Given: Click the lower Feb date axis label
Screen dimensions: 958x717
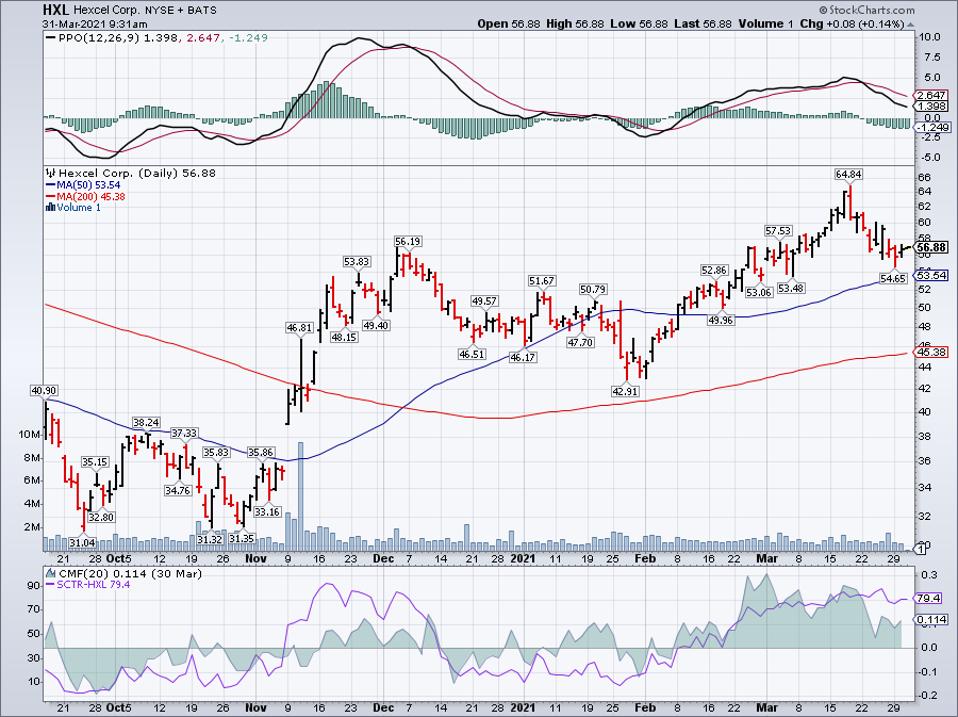Looking at the screenshot, I should [x=645, y=708].
